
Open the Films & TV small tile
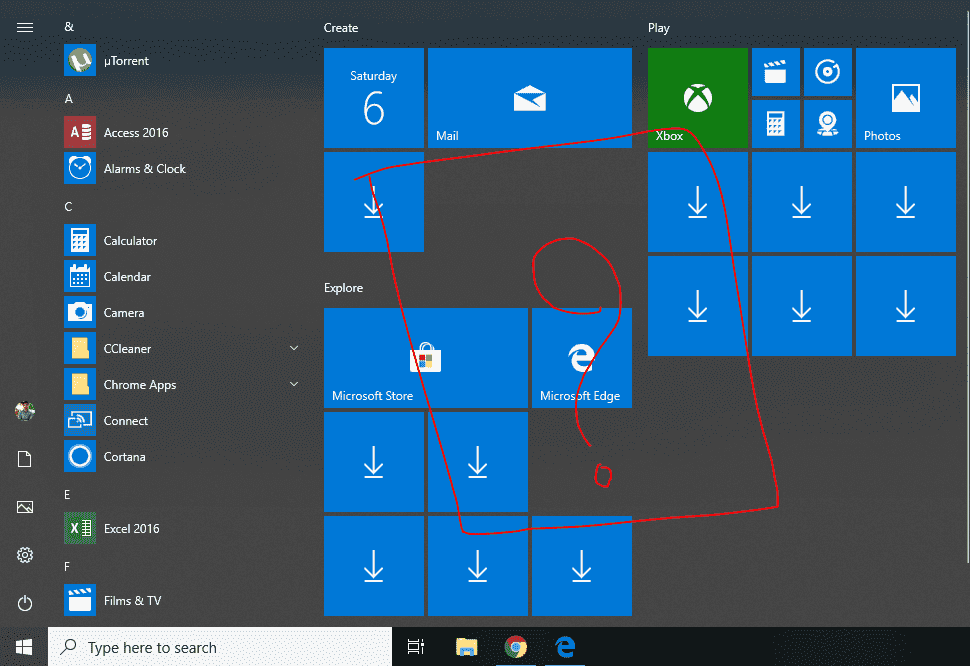(776, 72)
